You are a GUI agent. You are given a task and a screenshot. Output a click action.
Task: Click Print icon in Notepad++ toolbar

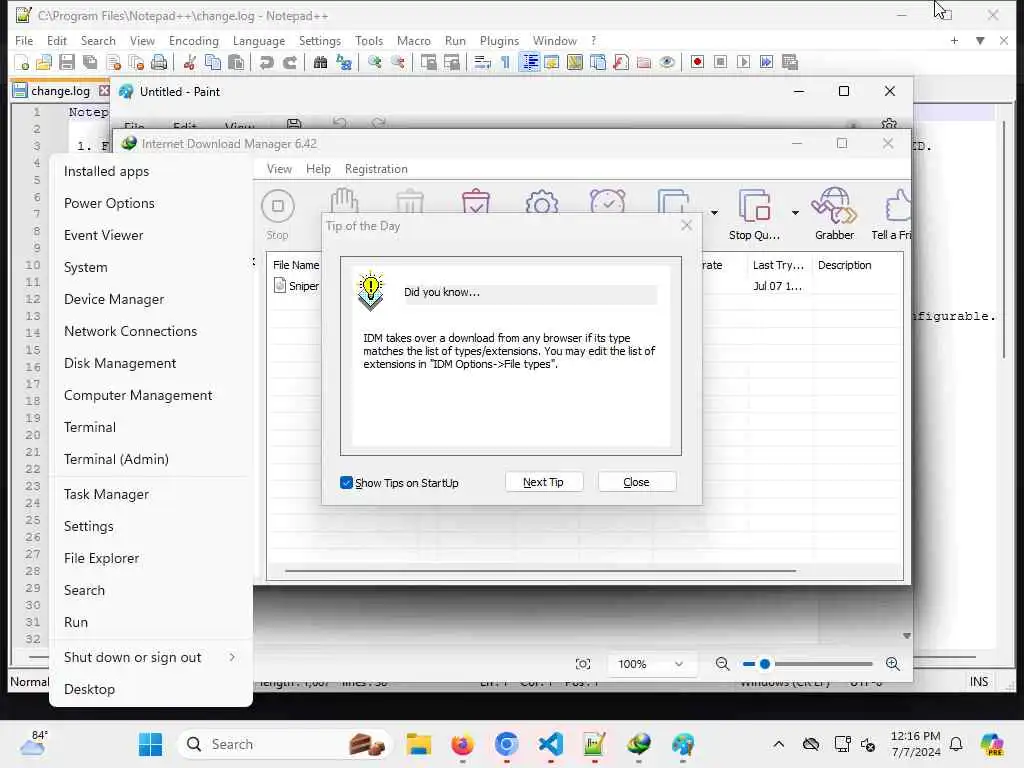click(x=159, y=63)
